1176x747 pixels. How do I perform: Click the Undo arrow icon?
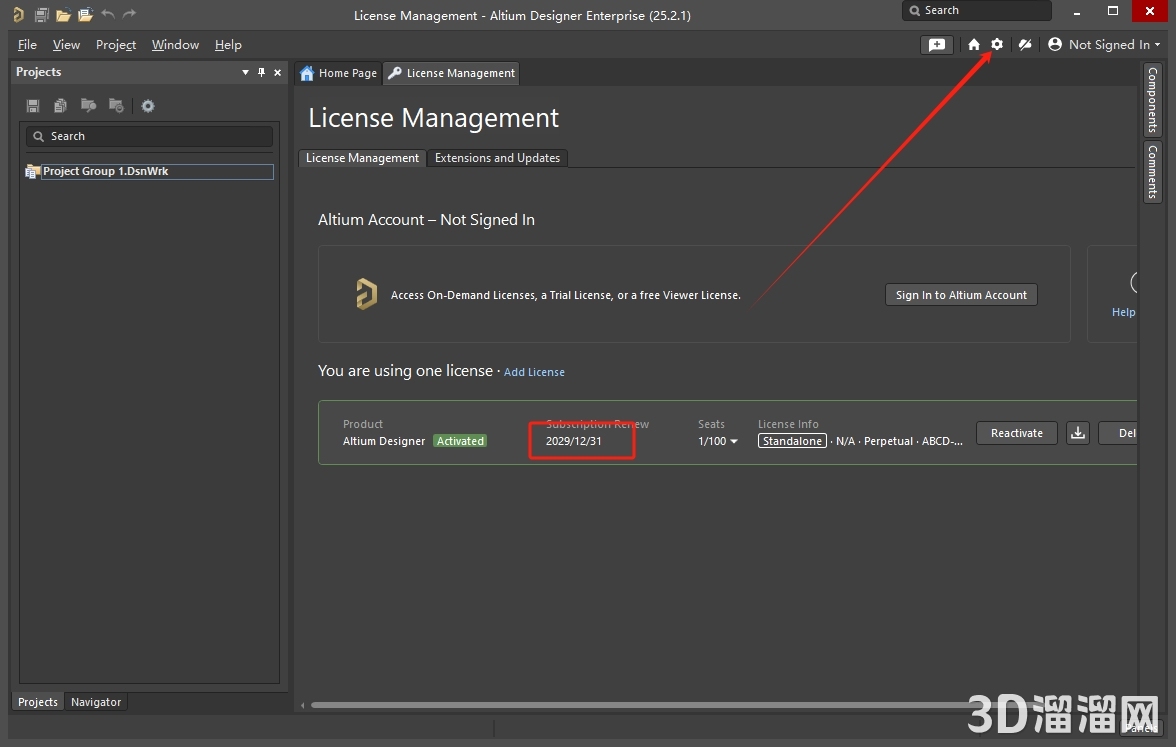coord(108,14)
